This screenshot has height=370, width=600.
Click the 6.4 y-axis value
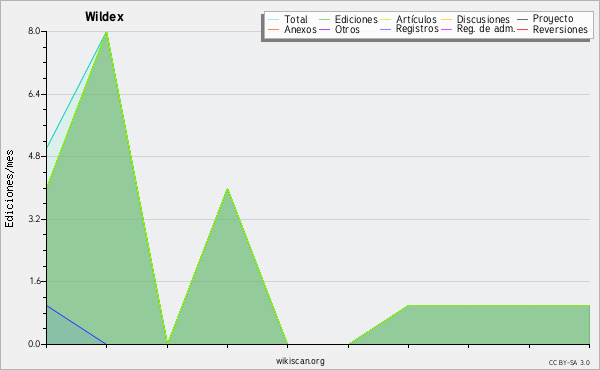click(34, 94)
